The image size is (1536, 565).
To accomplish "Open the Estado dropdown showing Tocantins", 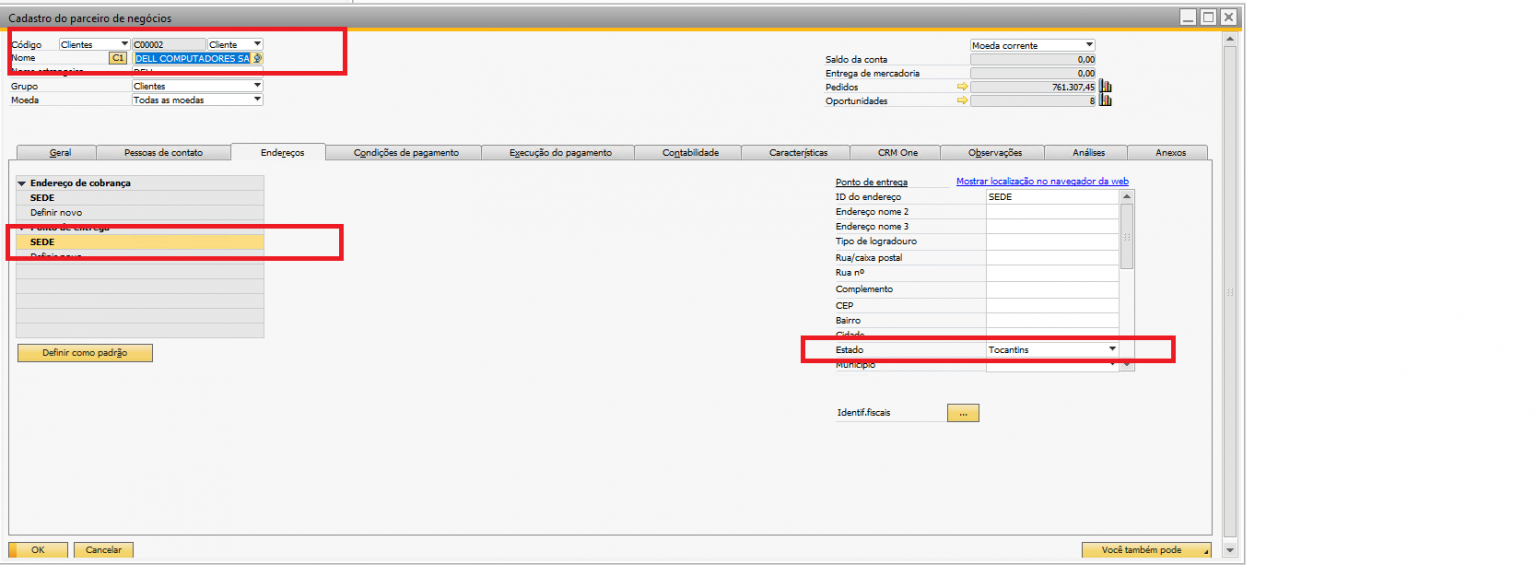I will pos(1111,349).
